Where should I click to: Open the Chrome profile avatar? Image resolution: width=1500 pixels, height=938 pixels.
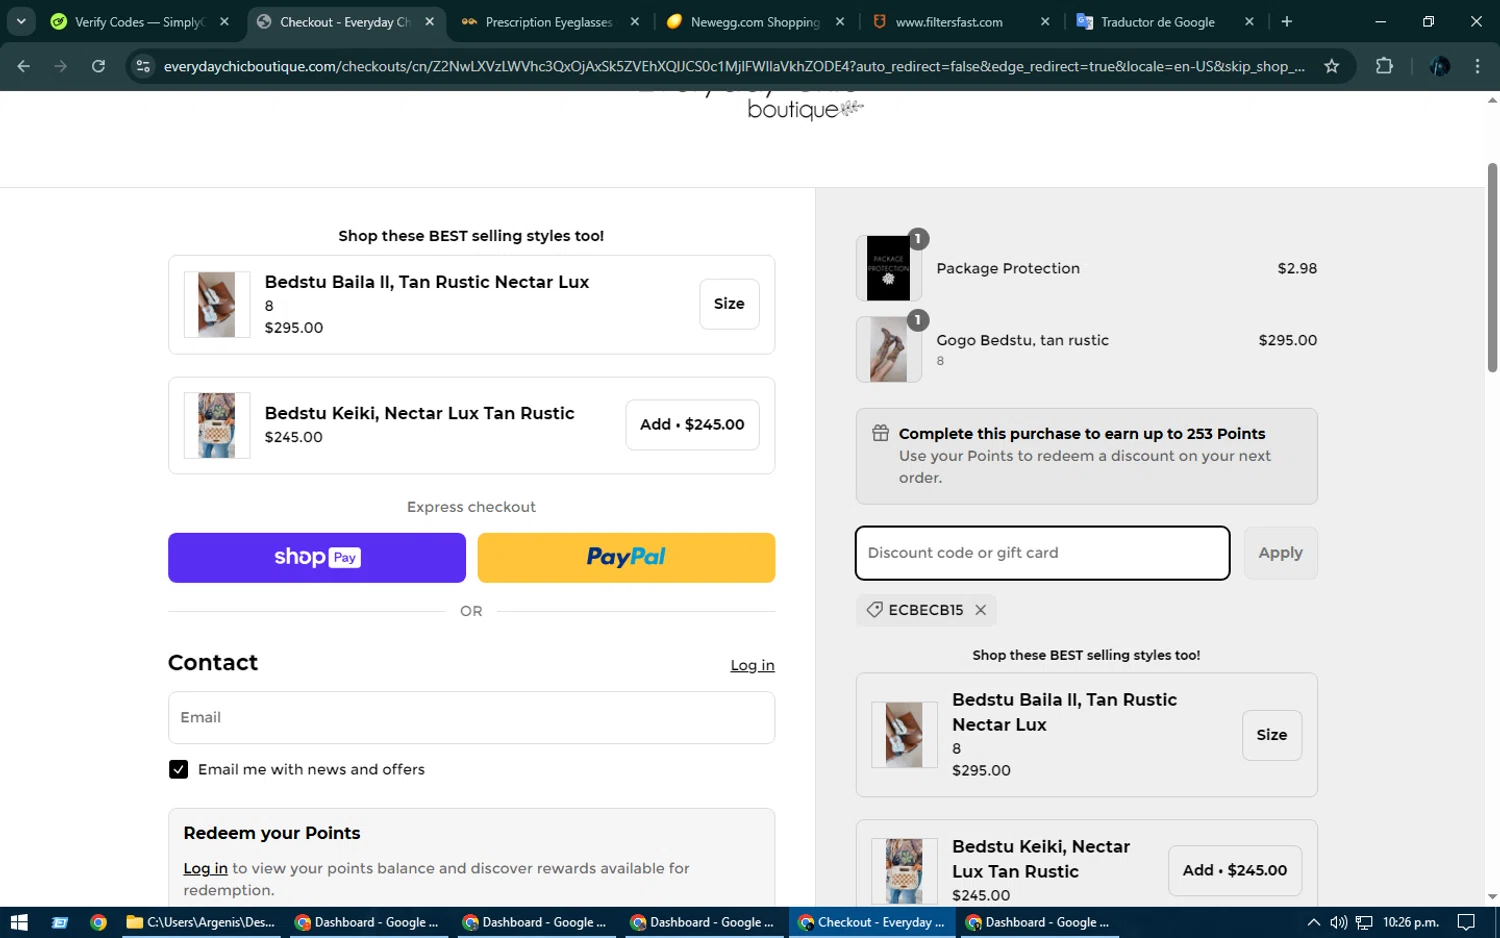point(1440,66)
